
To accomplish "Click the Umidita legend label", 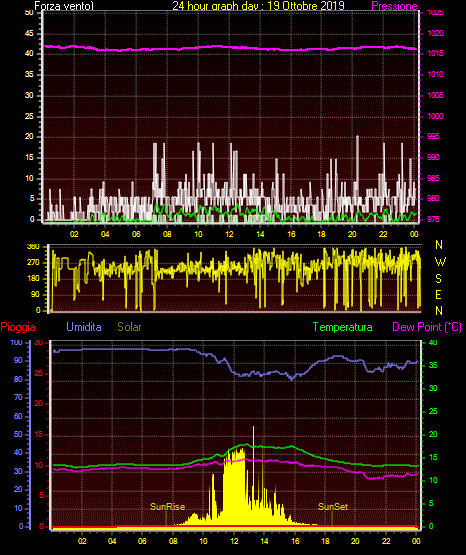I will coord(84,327).
